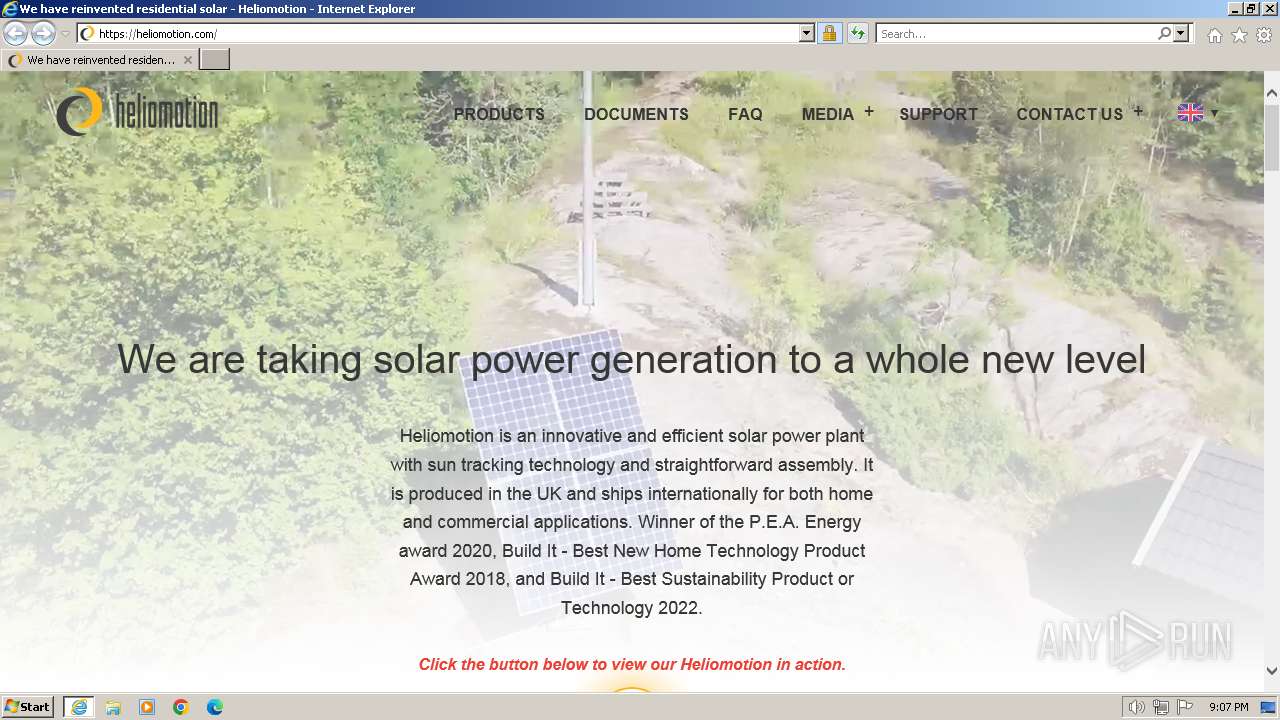Open the Home page icon
Viewport: 1280px width, 720px height.
click(1214, 35)
